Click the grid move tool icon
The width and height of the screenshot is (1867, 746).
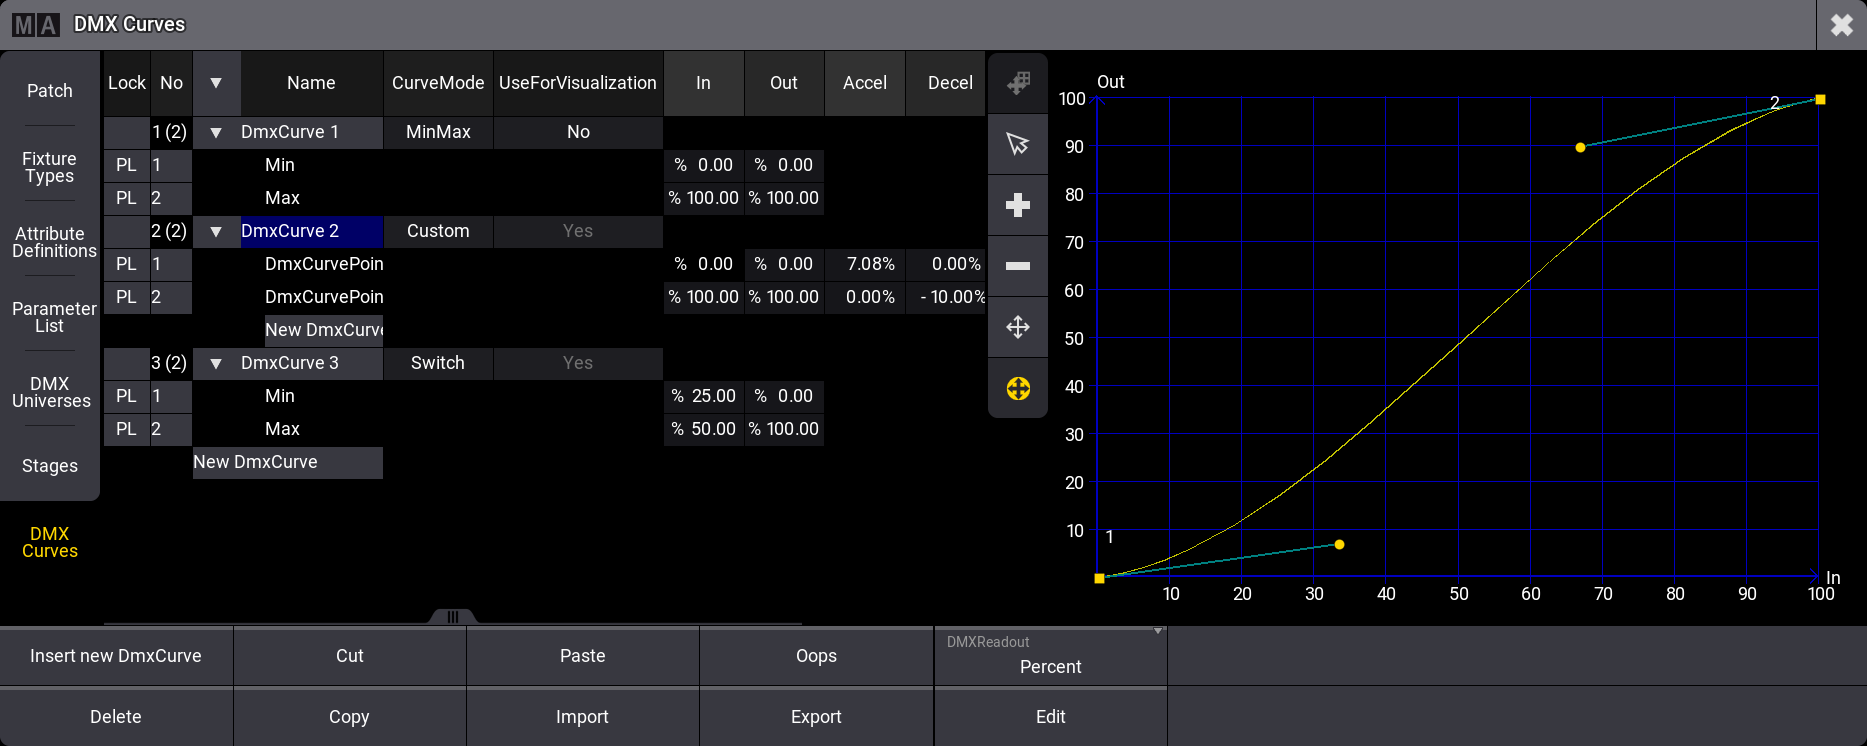click(x=1018, y=83)
